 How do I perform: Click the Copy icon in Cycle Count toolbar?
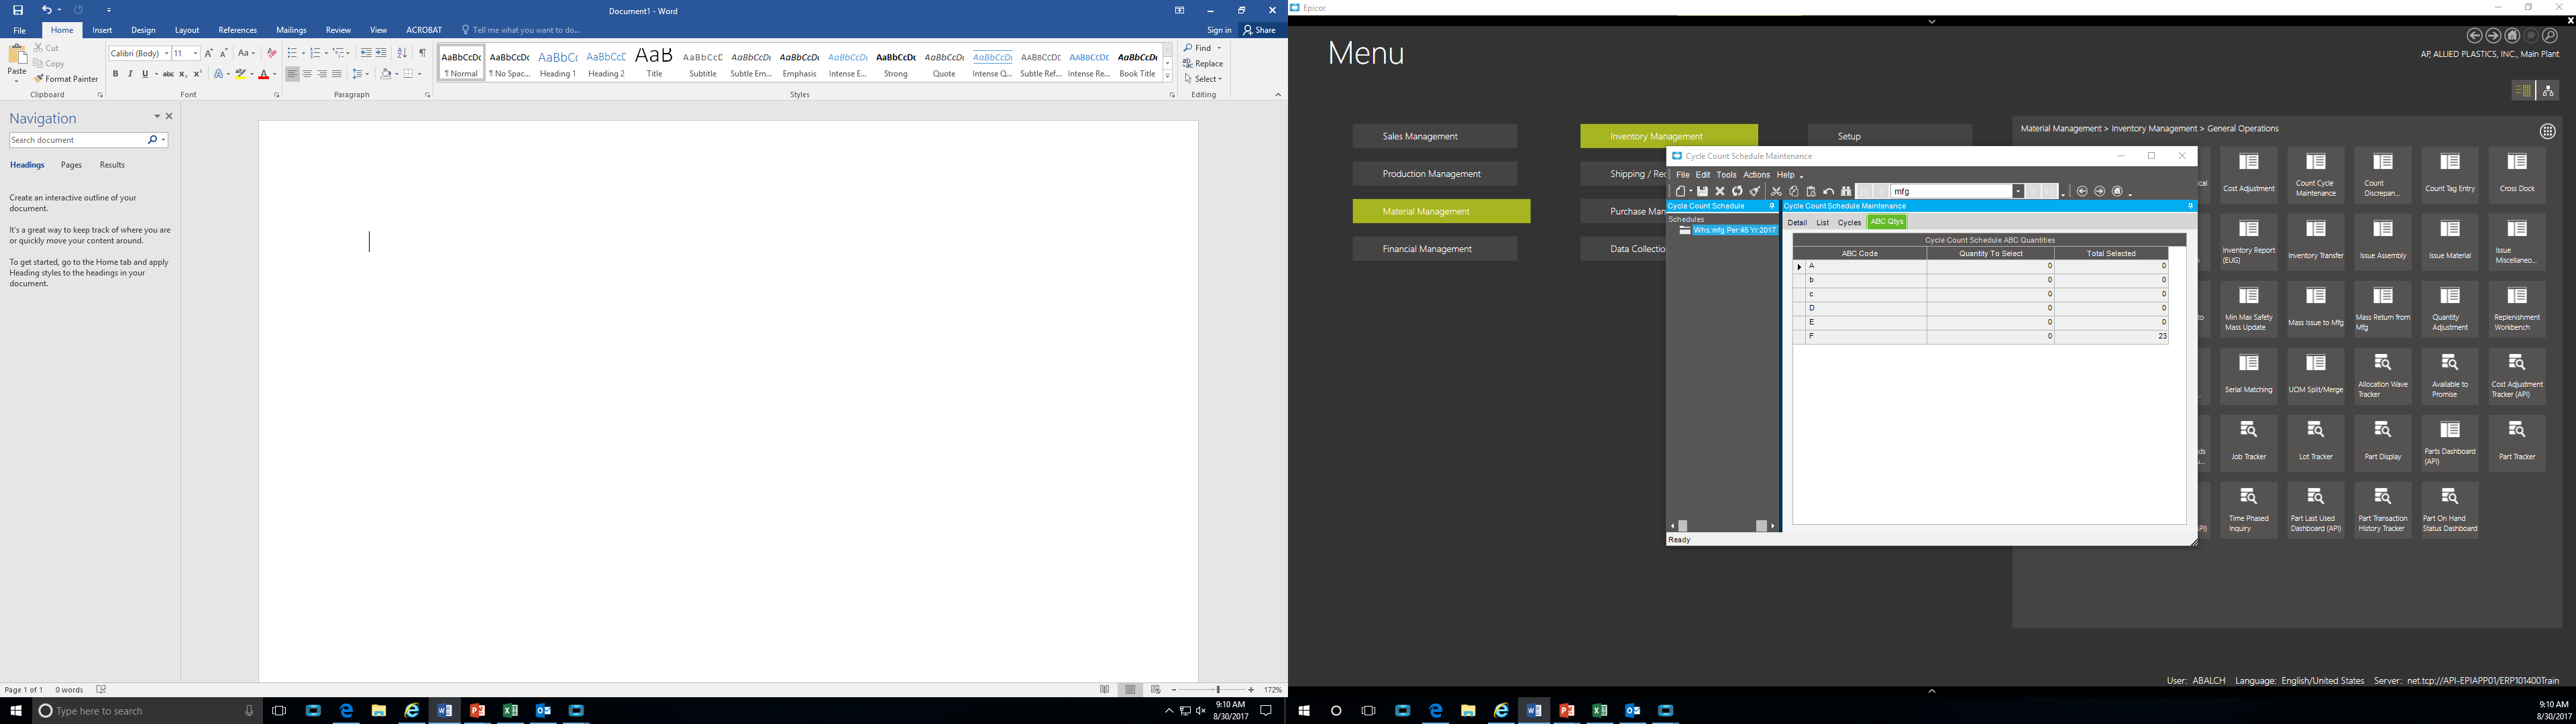(1794, 191)
